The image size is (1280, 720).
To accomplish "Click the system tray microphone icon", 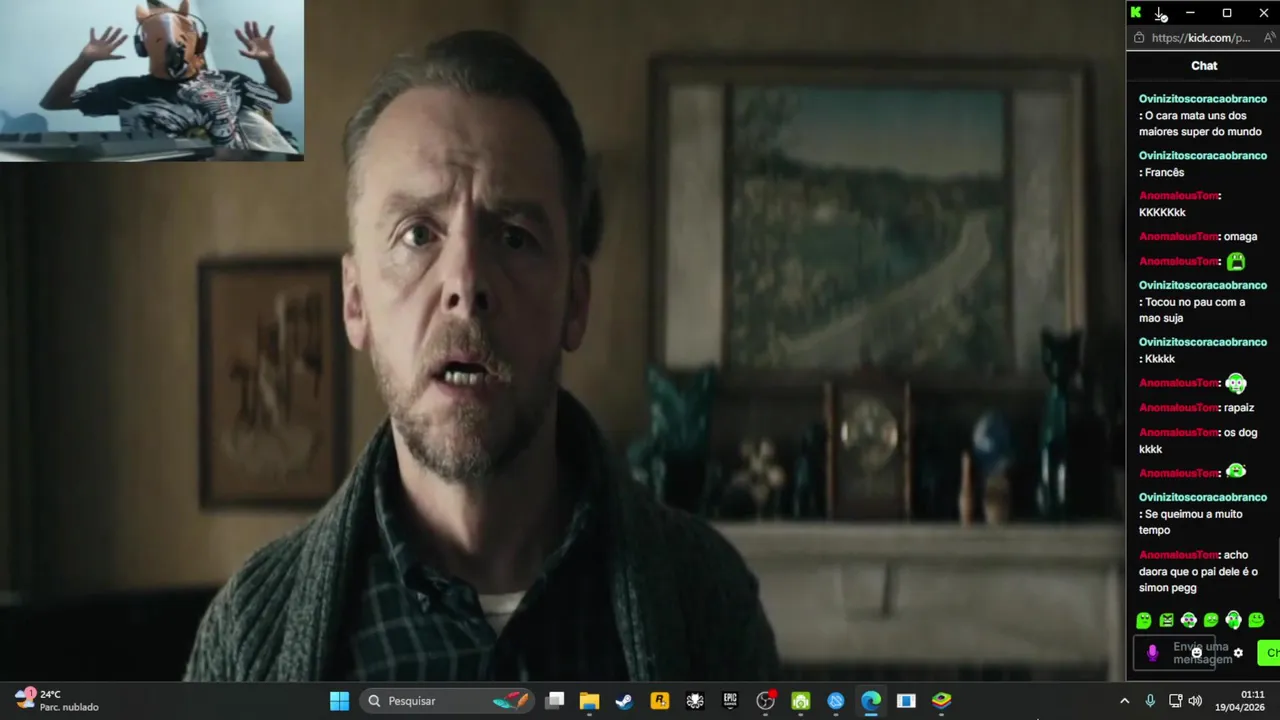I will (1150, 701).
